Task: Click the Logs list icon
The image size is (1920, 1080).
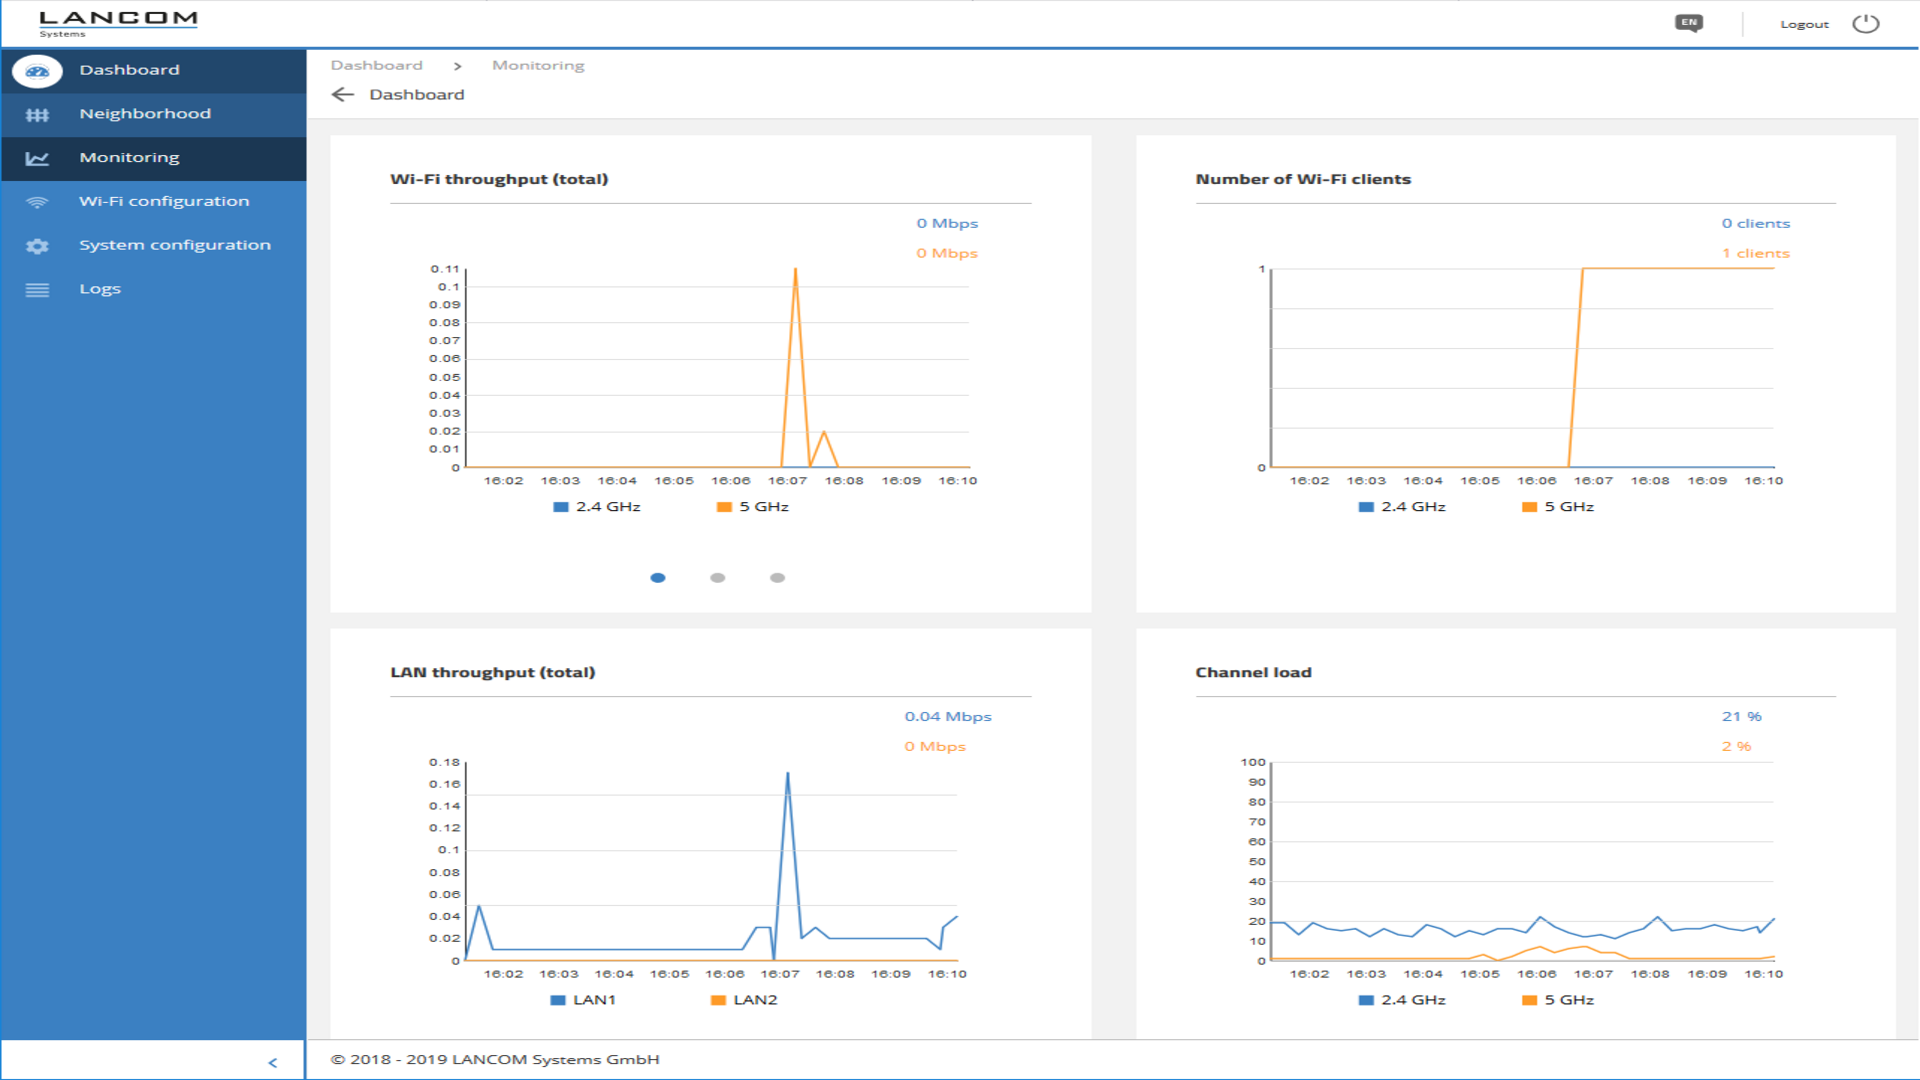Action: (x=37, y=290)
